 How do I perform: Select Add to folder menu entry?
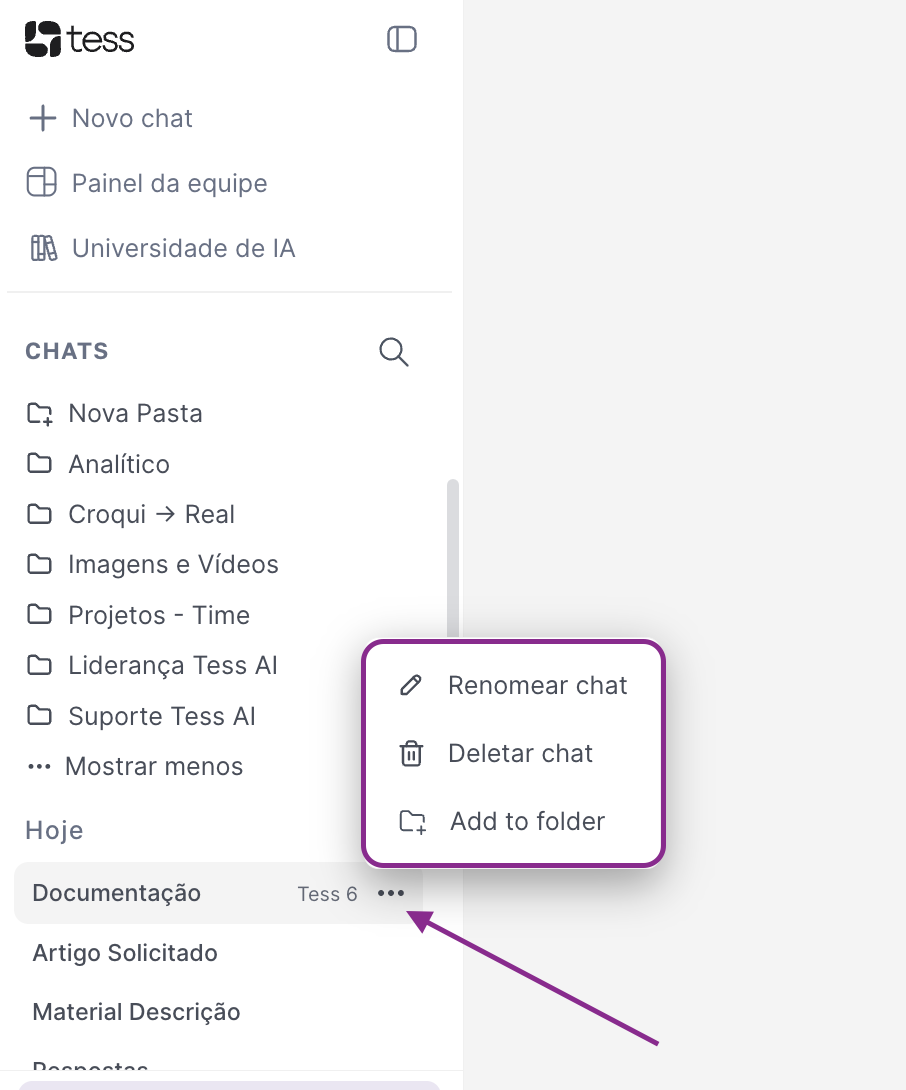click(527, 821)
